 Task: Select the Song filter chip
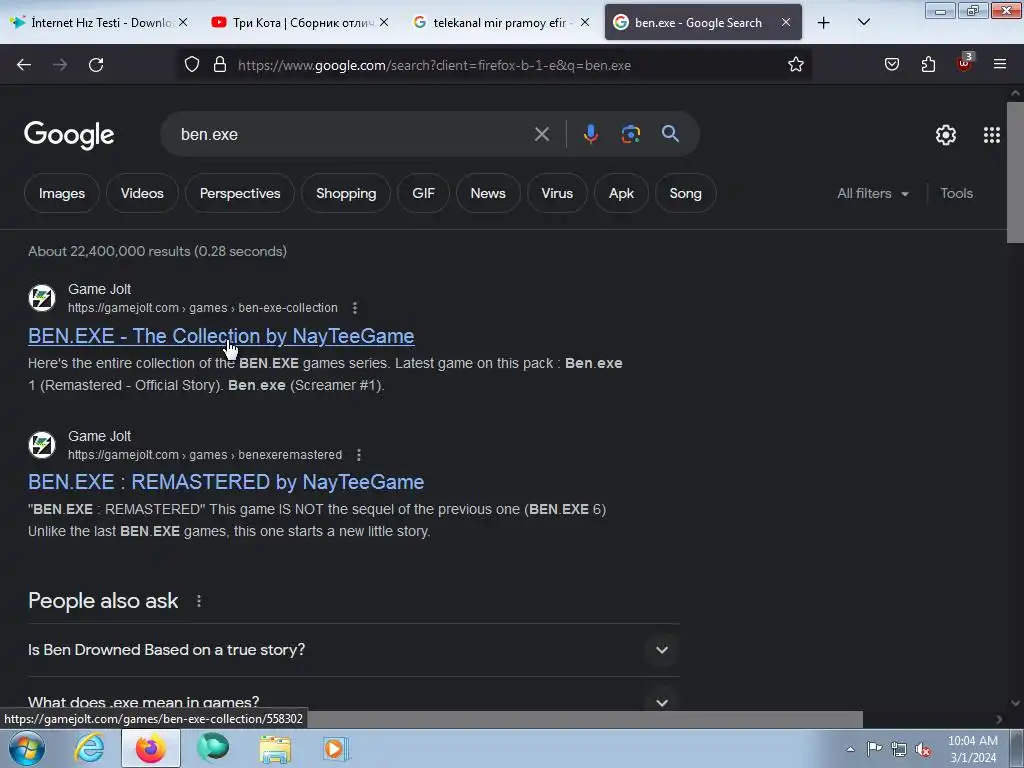[685, 193]
